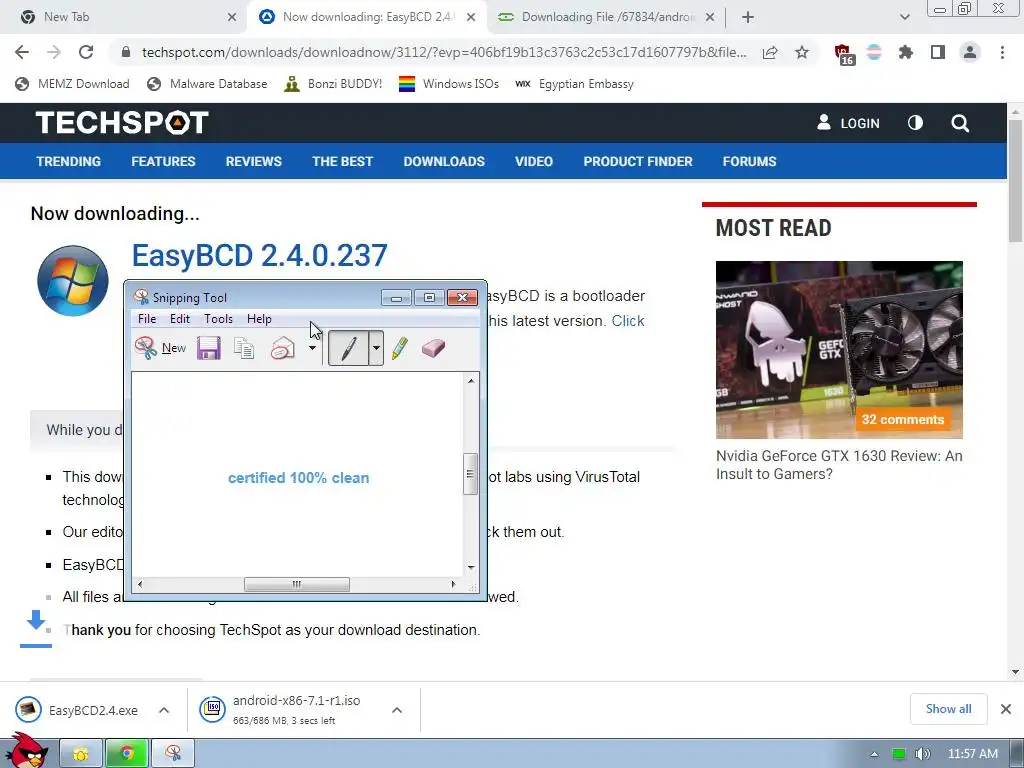Bookmark this page with star icon
The image size is (1024, 768).
[x=802, y=52]
